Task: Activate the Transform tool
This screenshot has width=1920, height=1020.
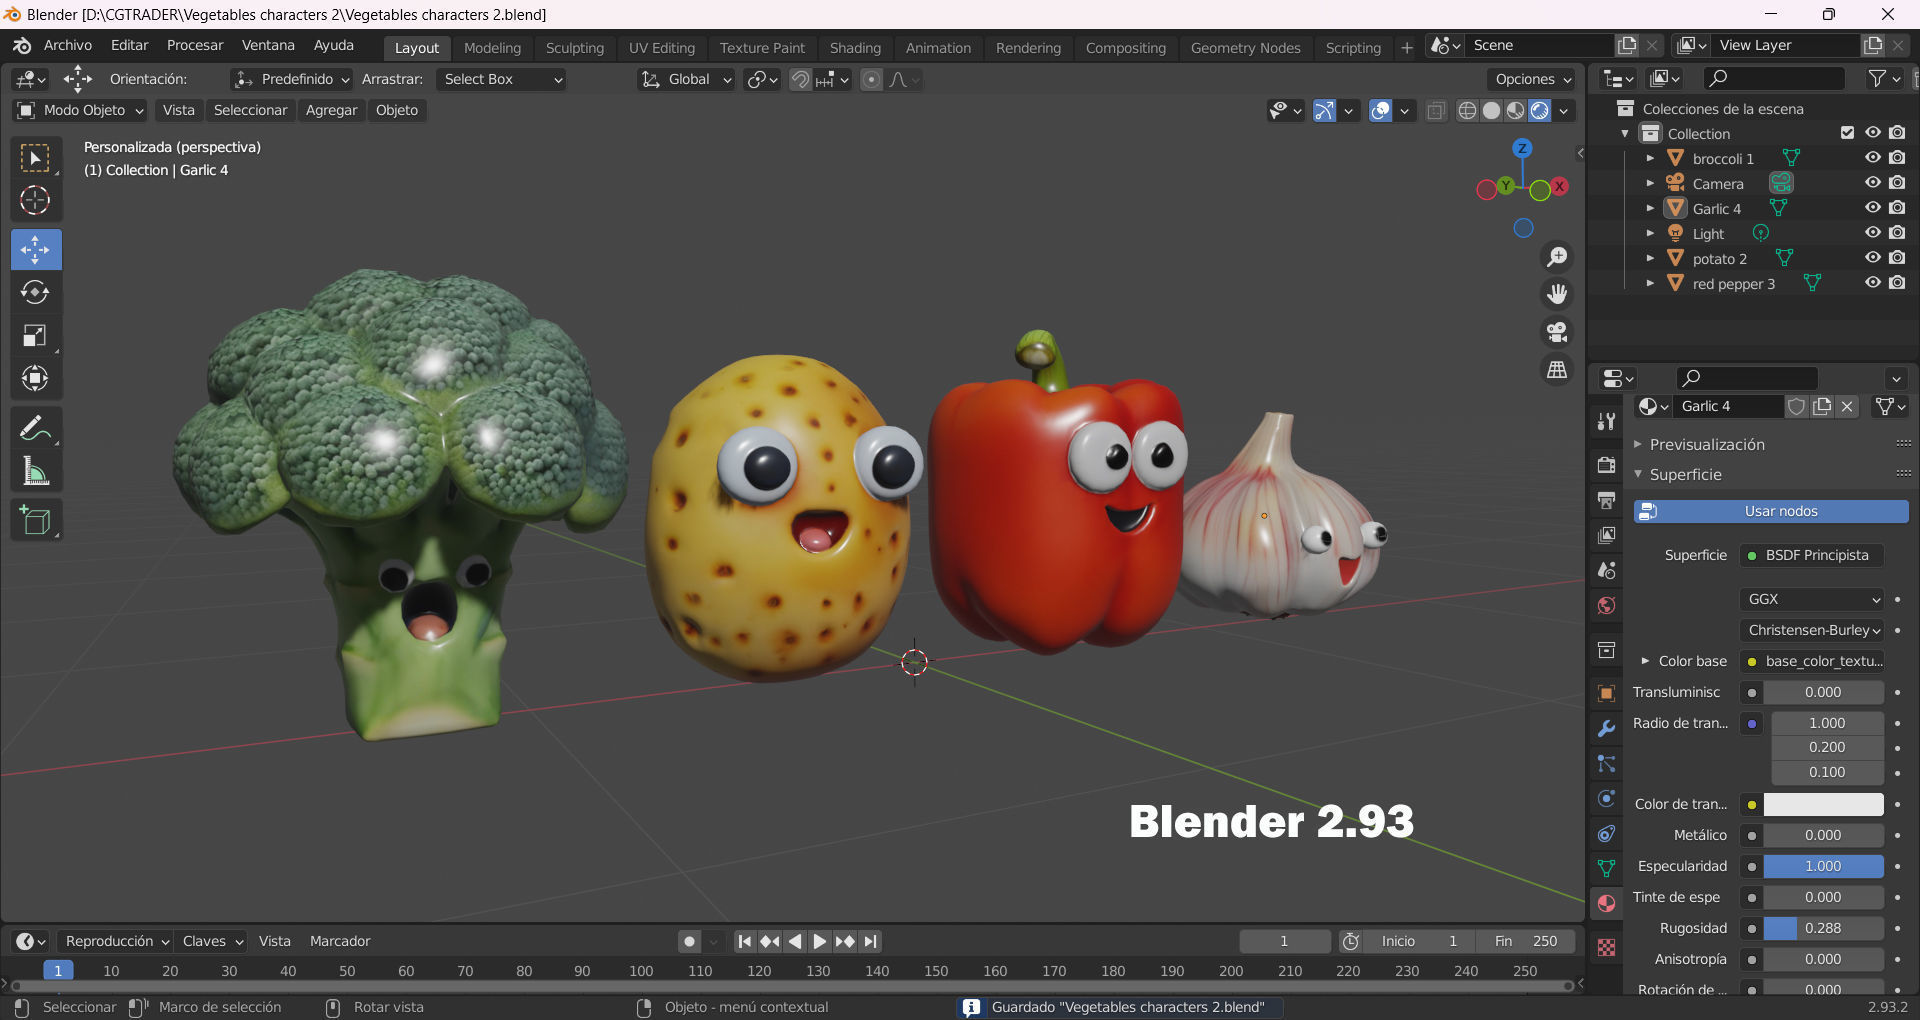Action: [x=36, y=378]
